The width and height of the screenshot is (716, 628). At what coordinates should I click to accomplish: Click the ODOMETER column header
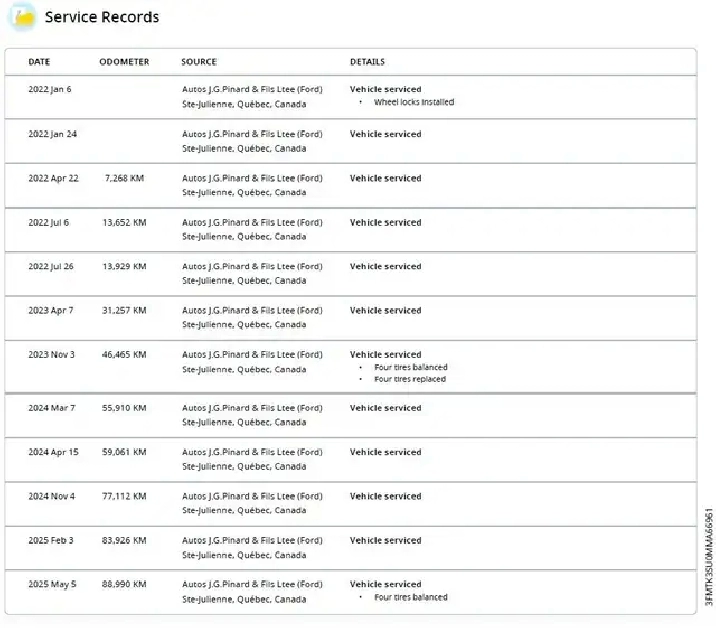point(124,62)
